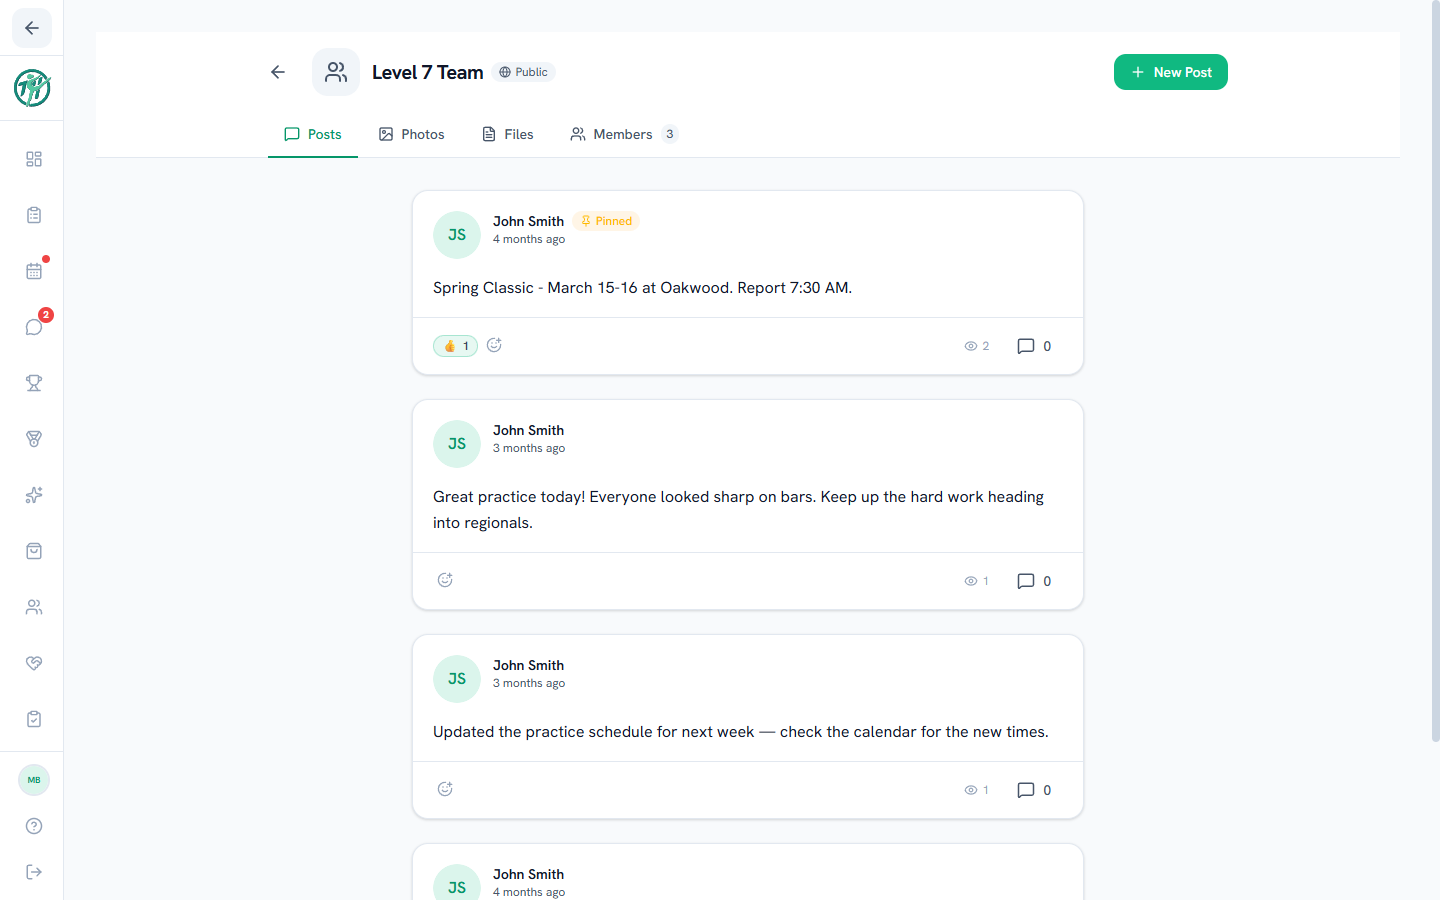Open the dashboard grid icon in sidebar
This screenshot has width=1440, height=900.
click(x=34, y=159)
